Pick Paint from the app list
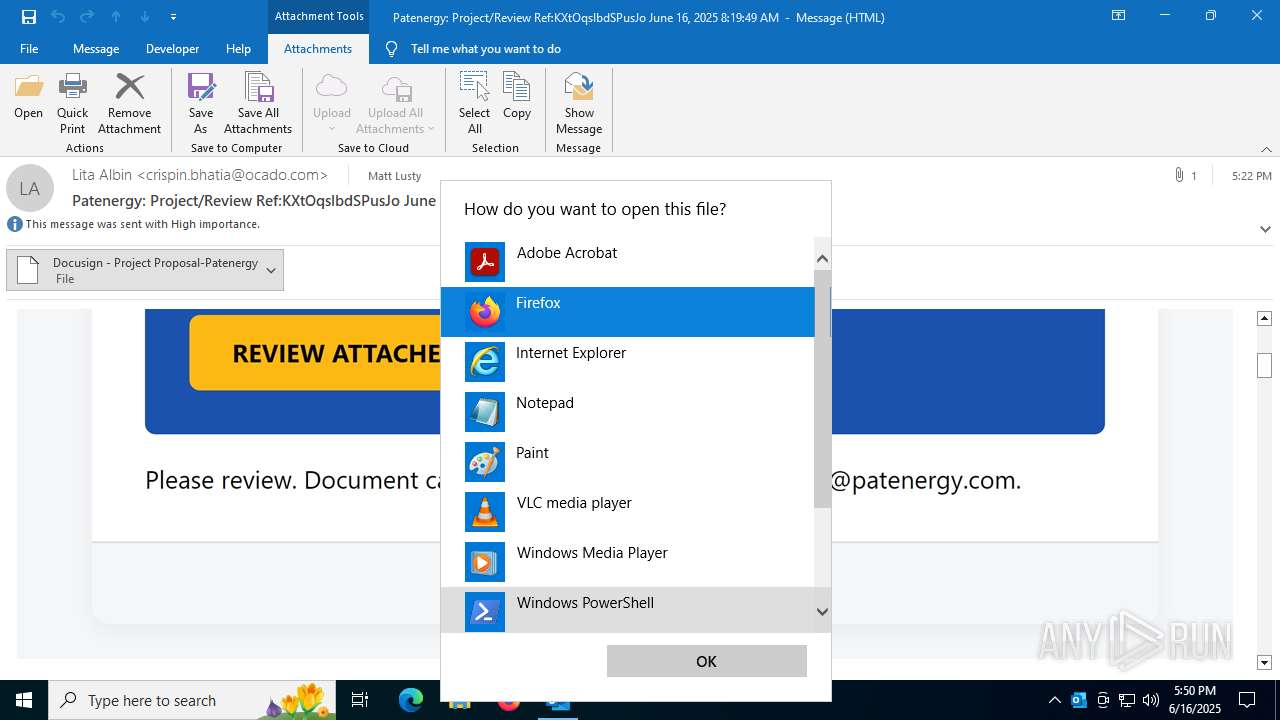1280x720 pixels. pos(628,462)
